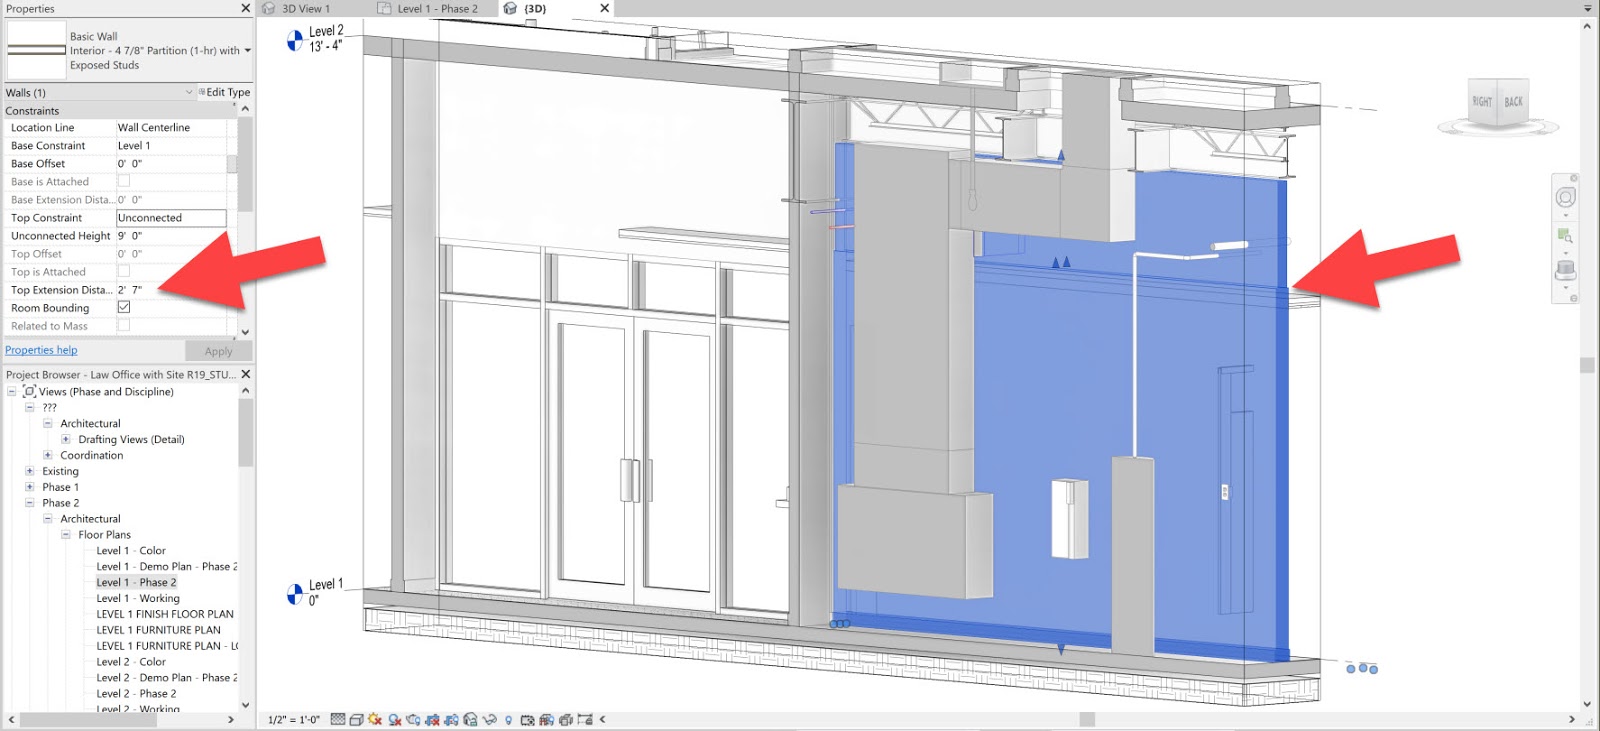The width and height of the screenshot is (1600, 731).
Task: Click the Properties panel vertical scrollbar
Action: click(x=245, y=164)
